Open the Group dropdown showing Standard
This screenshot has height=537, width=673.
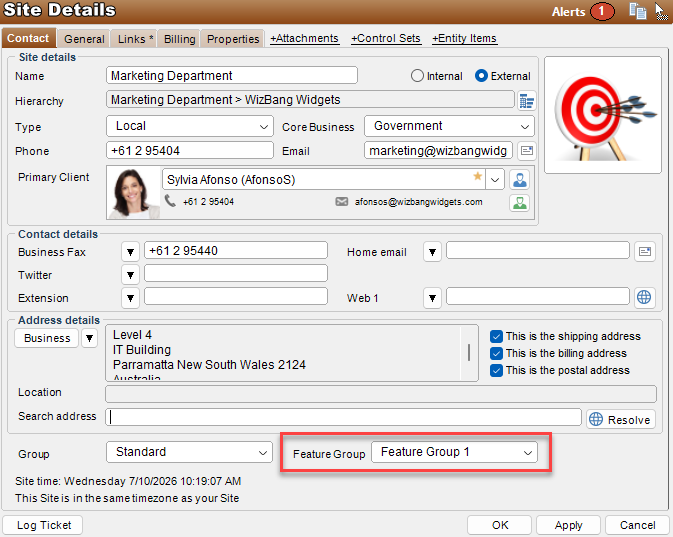[189, 452]
